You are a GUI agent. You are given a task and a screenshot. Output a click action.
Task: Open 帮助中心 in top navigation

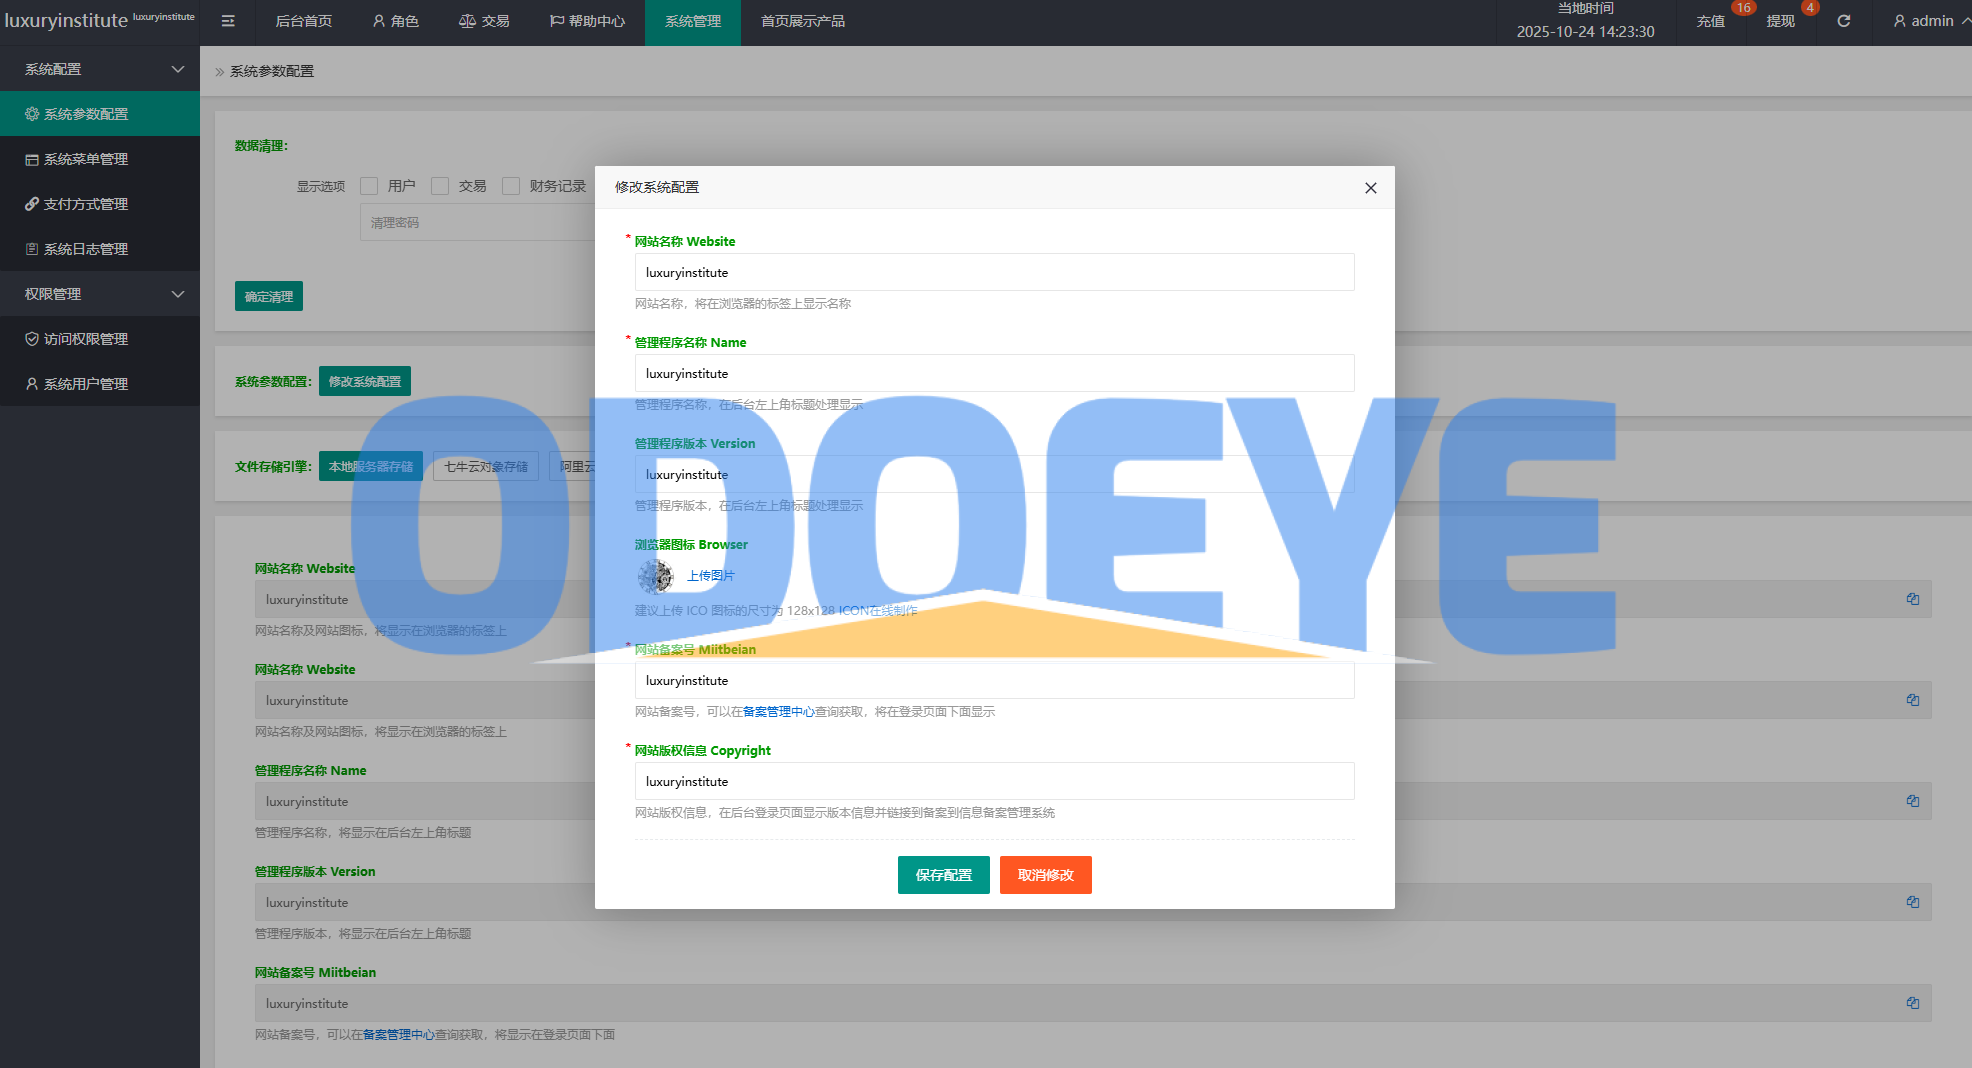587,21
